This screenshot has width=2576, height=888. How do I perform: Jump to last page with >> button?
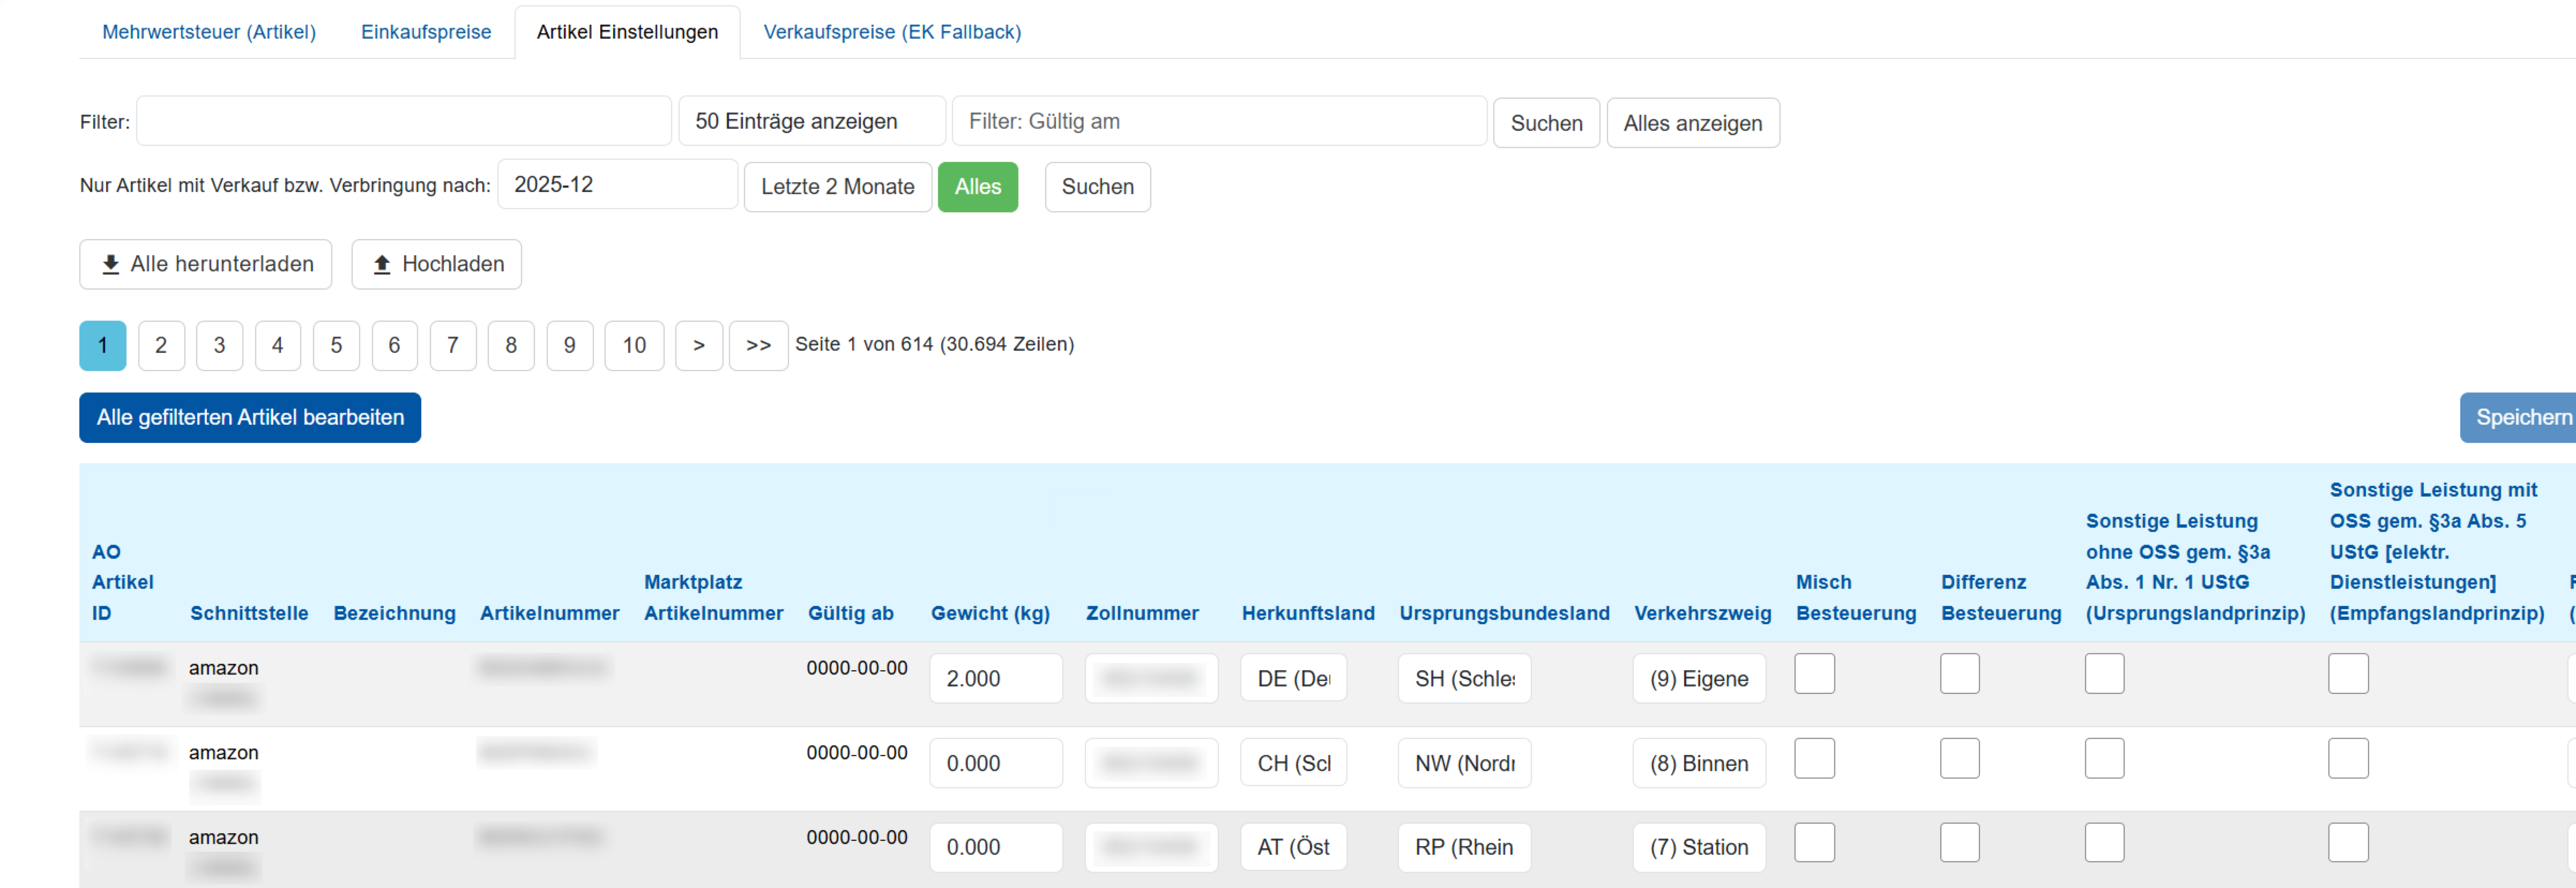point(758,345)
